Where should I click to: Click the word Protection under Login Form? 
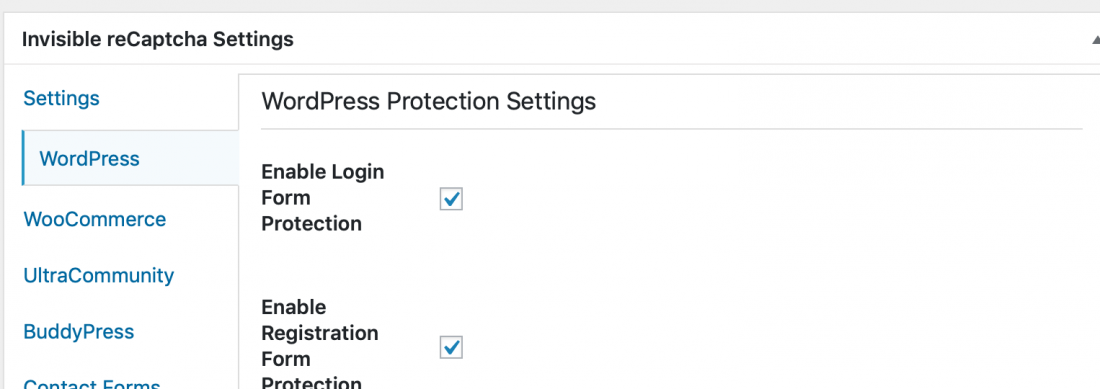point(311,224)
